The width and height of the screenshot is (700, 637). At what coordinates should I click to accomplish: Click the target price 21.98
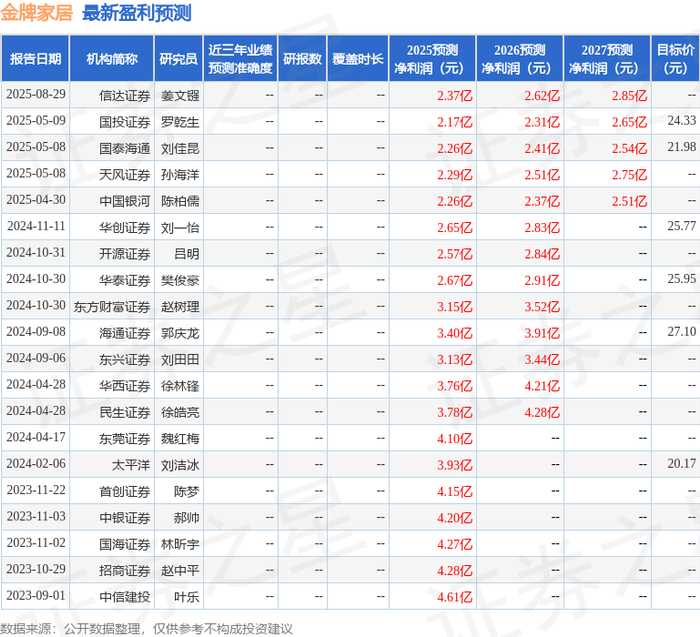coord(682,147)
